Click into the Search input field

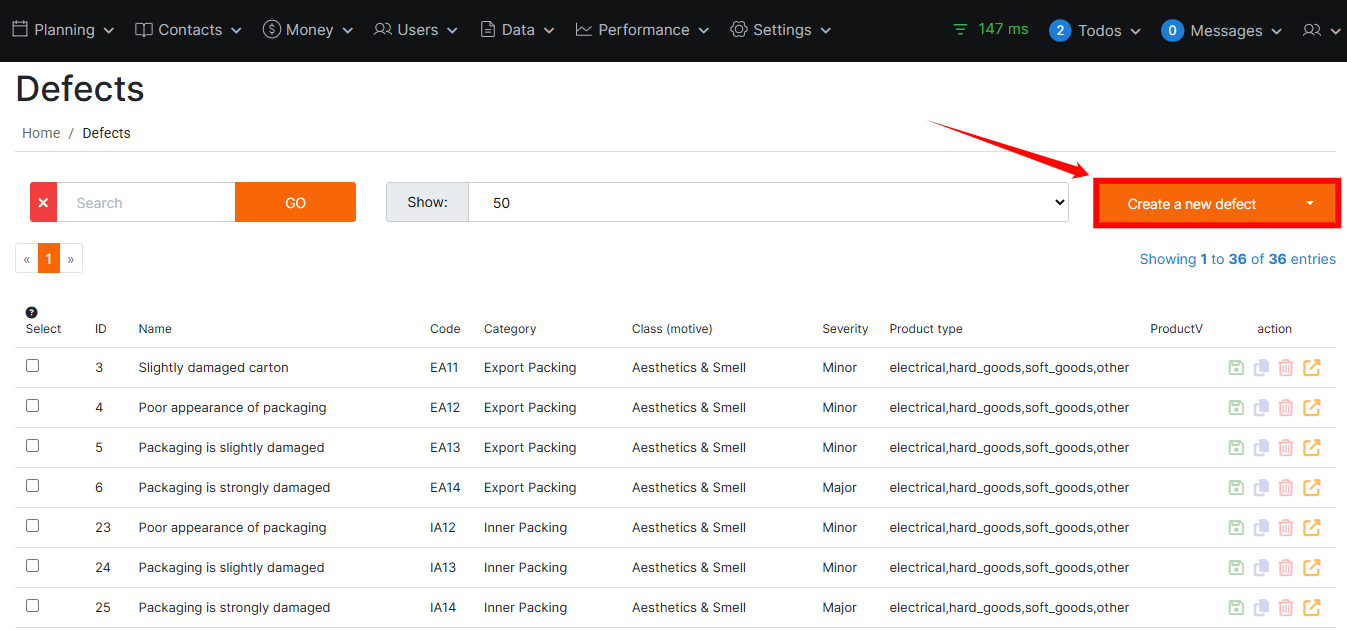(146, 202)
